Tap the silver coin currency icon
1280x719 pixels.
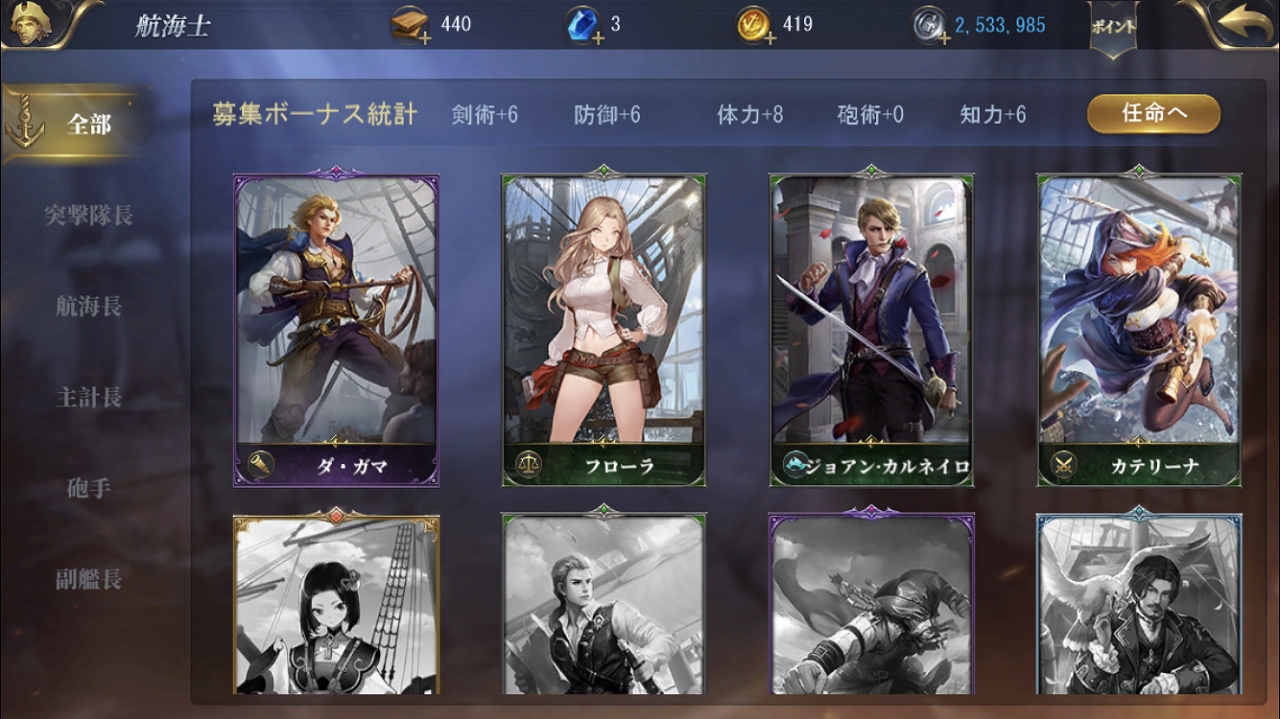929,26
